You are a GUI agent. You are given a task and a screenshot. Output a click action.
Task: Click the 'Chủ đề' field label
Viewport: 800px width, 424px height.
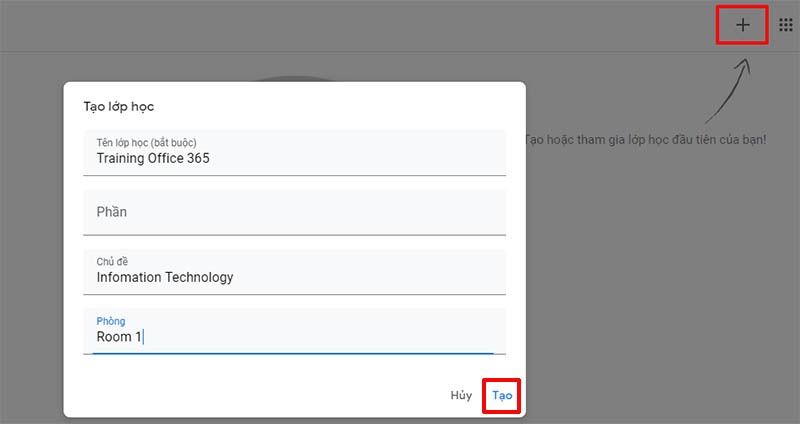(112, 261)
